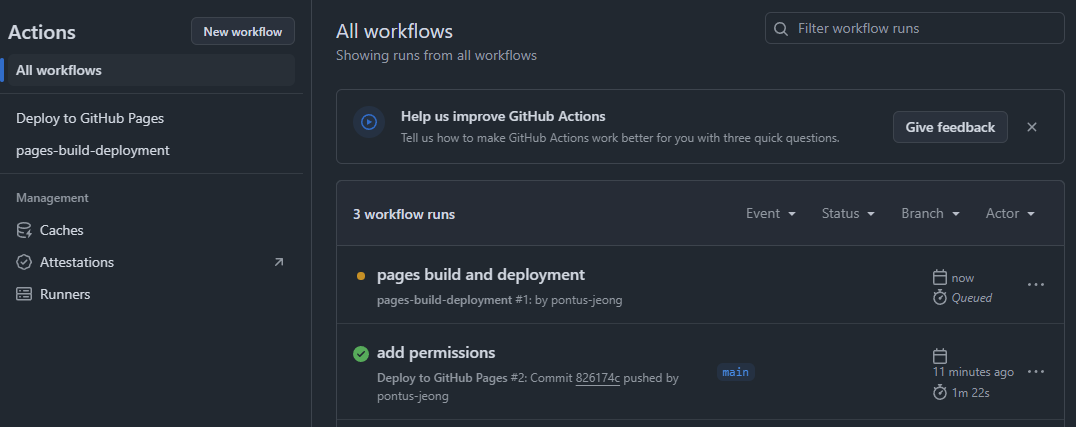1076x427 pixels.
Task: Click the Caches database icon
Action: [24, 230]
